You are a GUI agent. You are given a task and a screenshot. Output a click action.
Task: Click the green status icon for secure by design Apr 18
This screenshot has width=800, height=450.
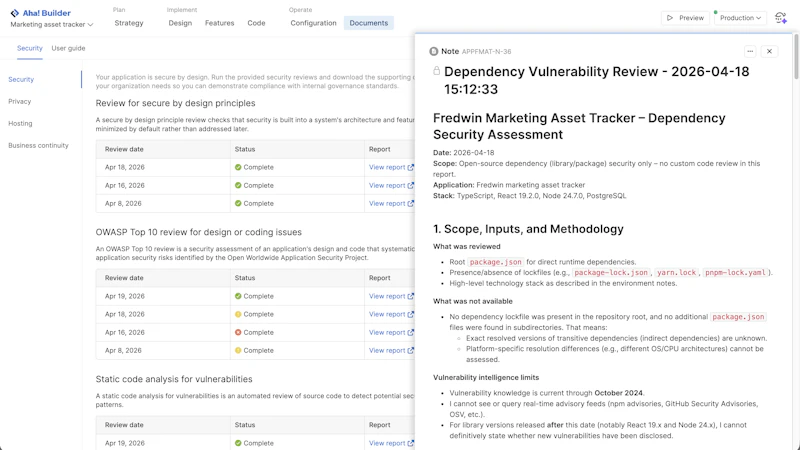tap(238, 167)
